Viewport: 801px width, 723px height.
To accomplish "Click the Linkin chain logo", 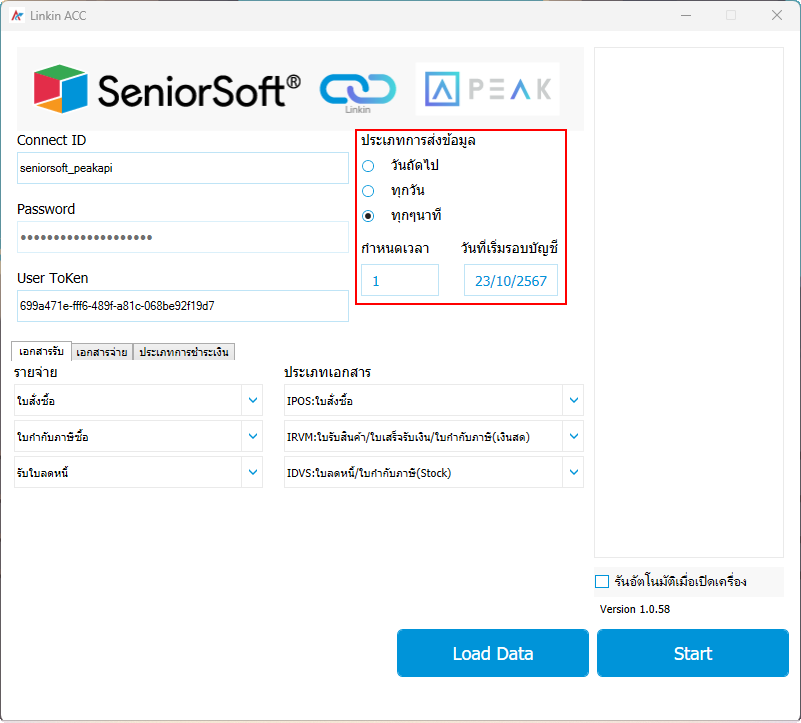I will (x=358, y=92).
